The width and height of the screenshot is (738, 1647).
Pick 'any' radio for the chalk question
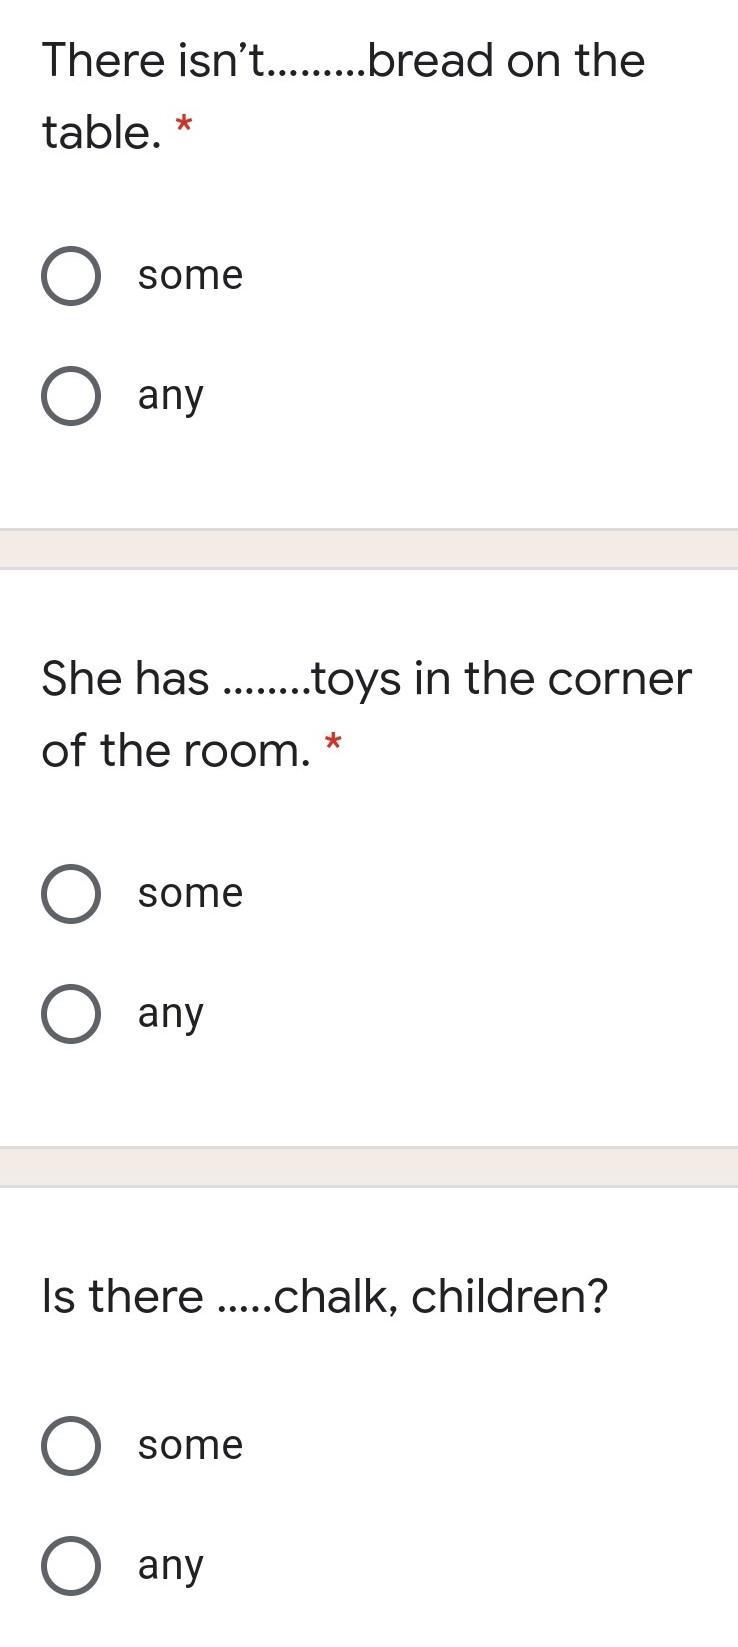point(70,1566)
